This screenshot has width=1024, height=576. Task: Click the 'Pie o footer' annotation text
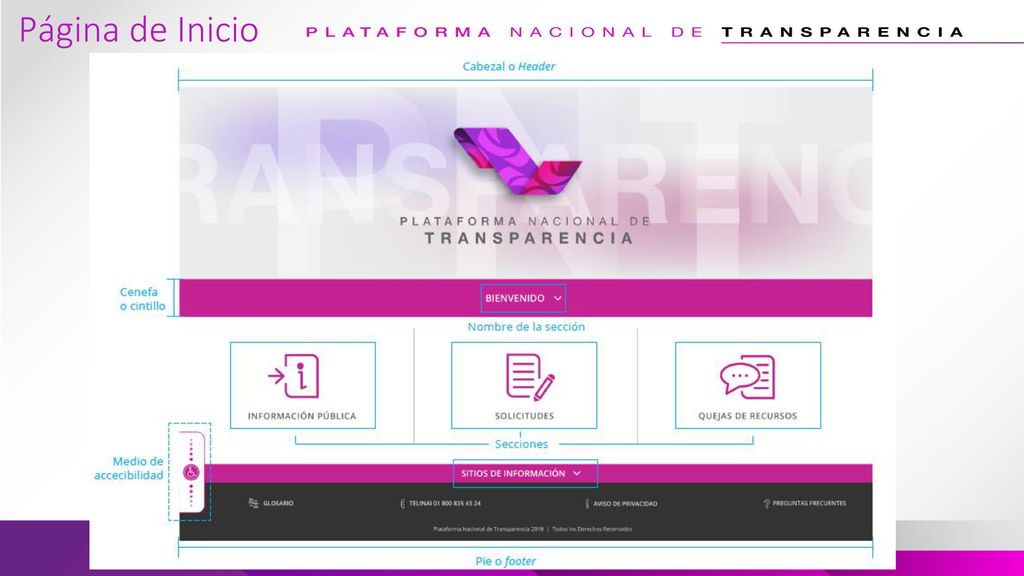tap(505, 561)
